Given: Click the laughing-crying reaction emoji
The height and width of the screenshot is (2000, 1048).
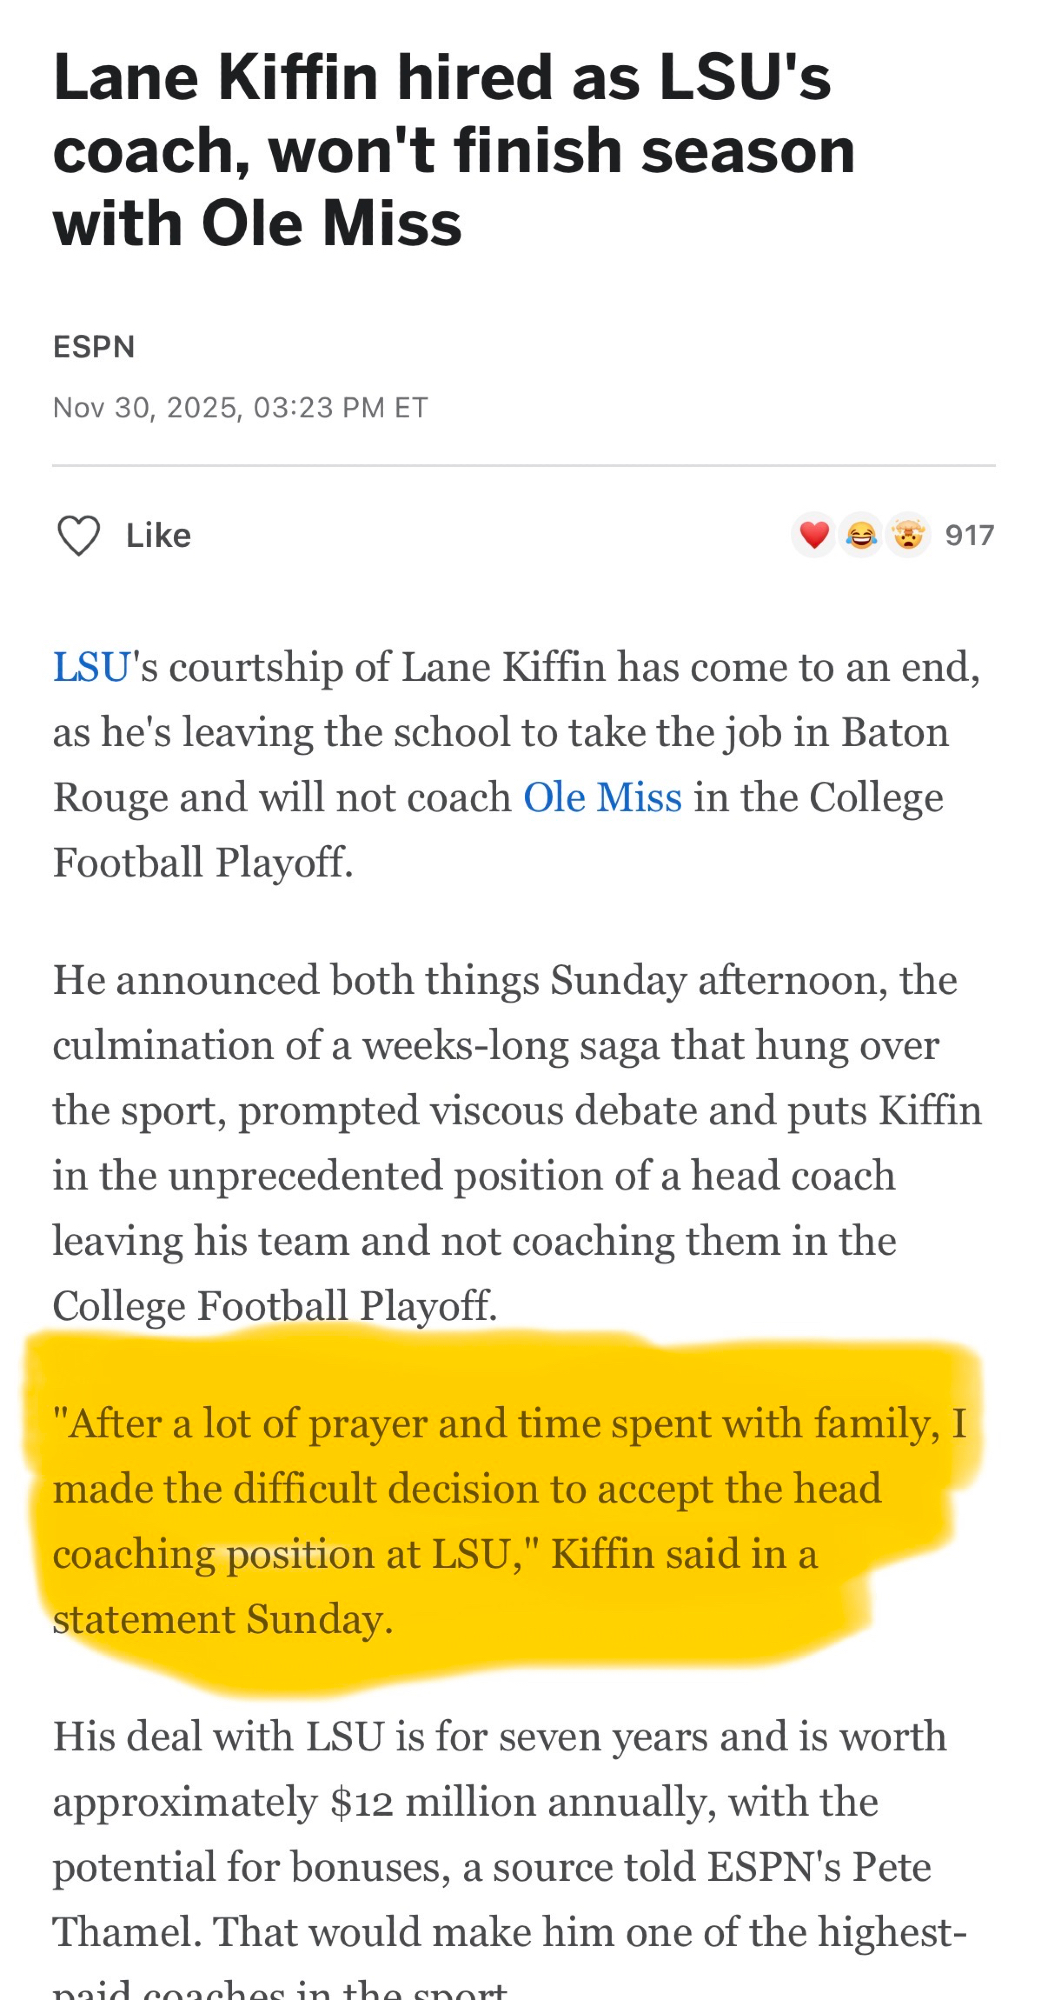Looking at the screenshot, I should tap(861, 536).
